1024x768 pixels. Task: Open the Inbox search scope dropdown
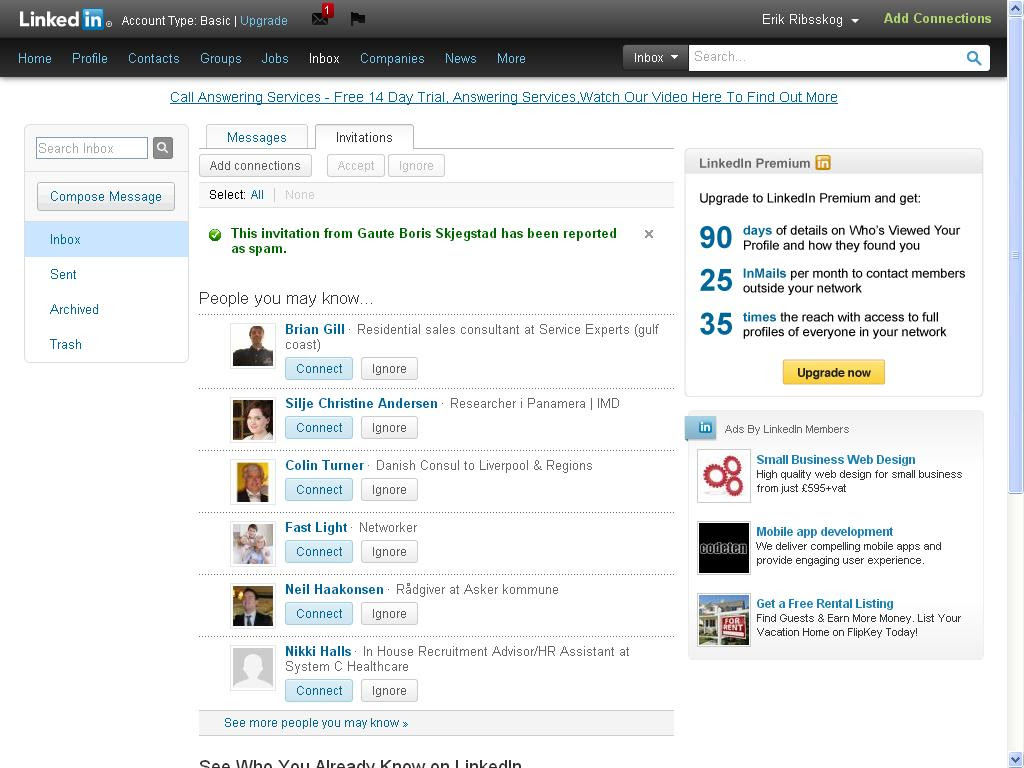(x=656, y=57)
